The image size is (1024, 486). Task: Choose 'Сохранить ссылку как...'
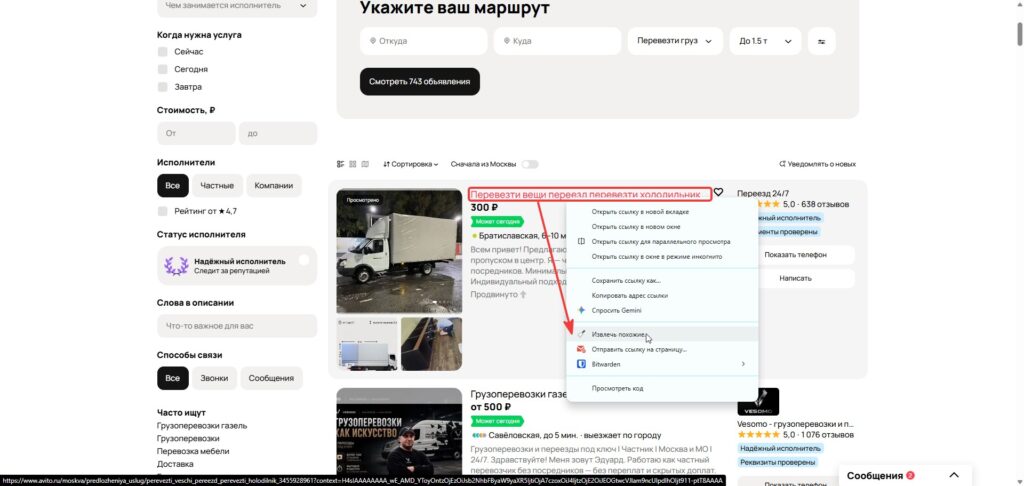pyautogui.click(x=662, y=281)
